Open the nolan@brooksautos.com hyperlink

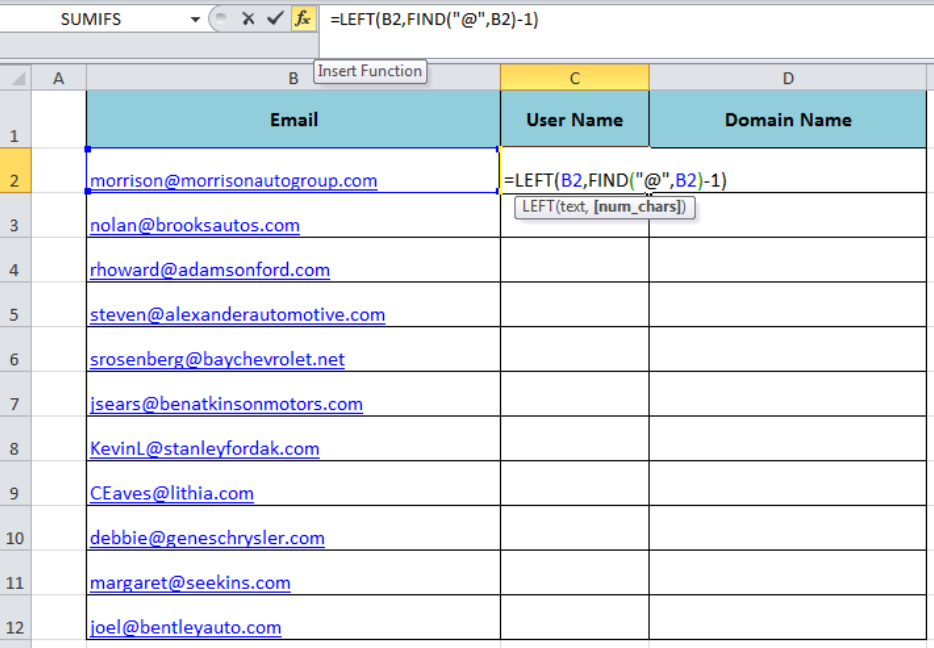195,226
